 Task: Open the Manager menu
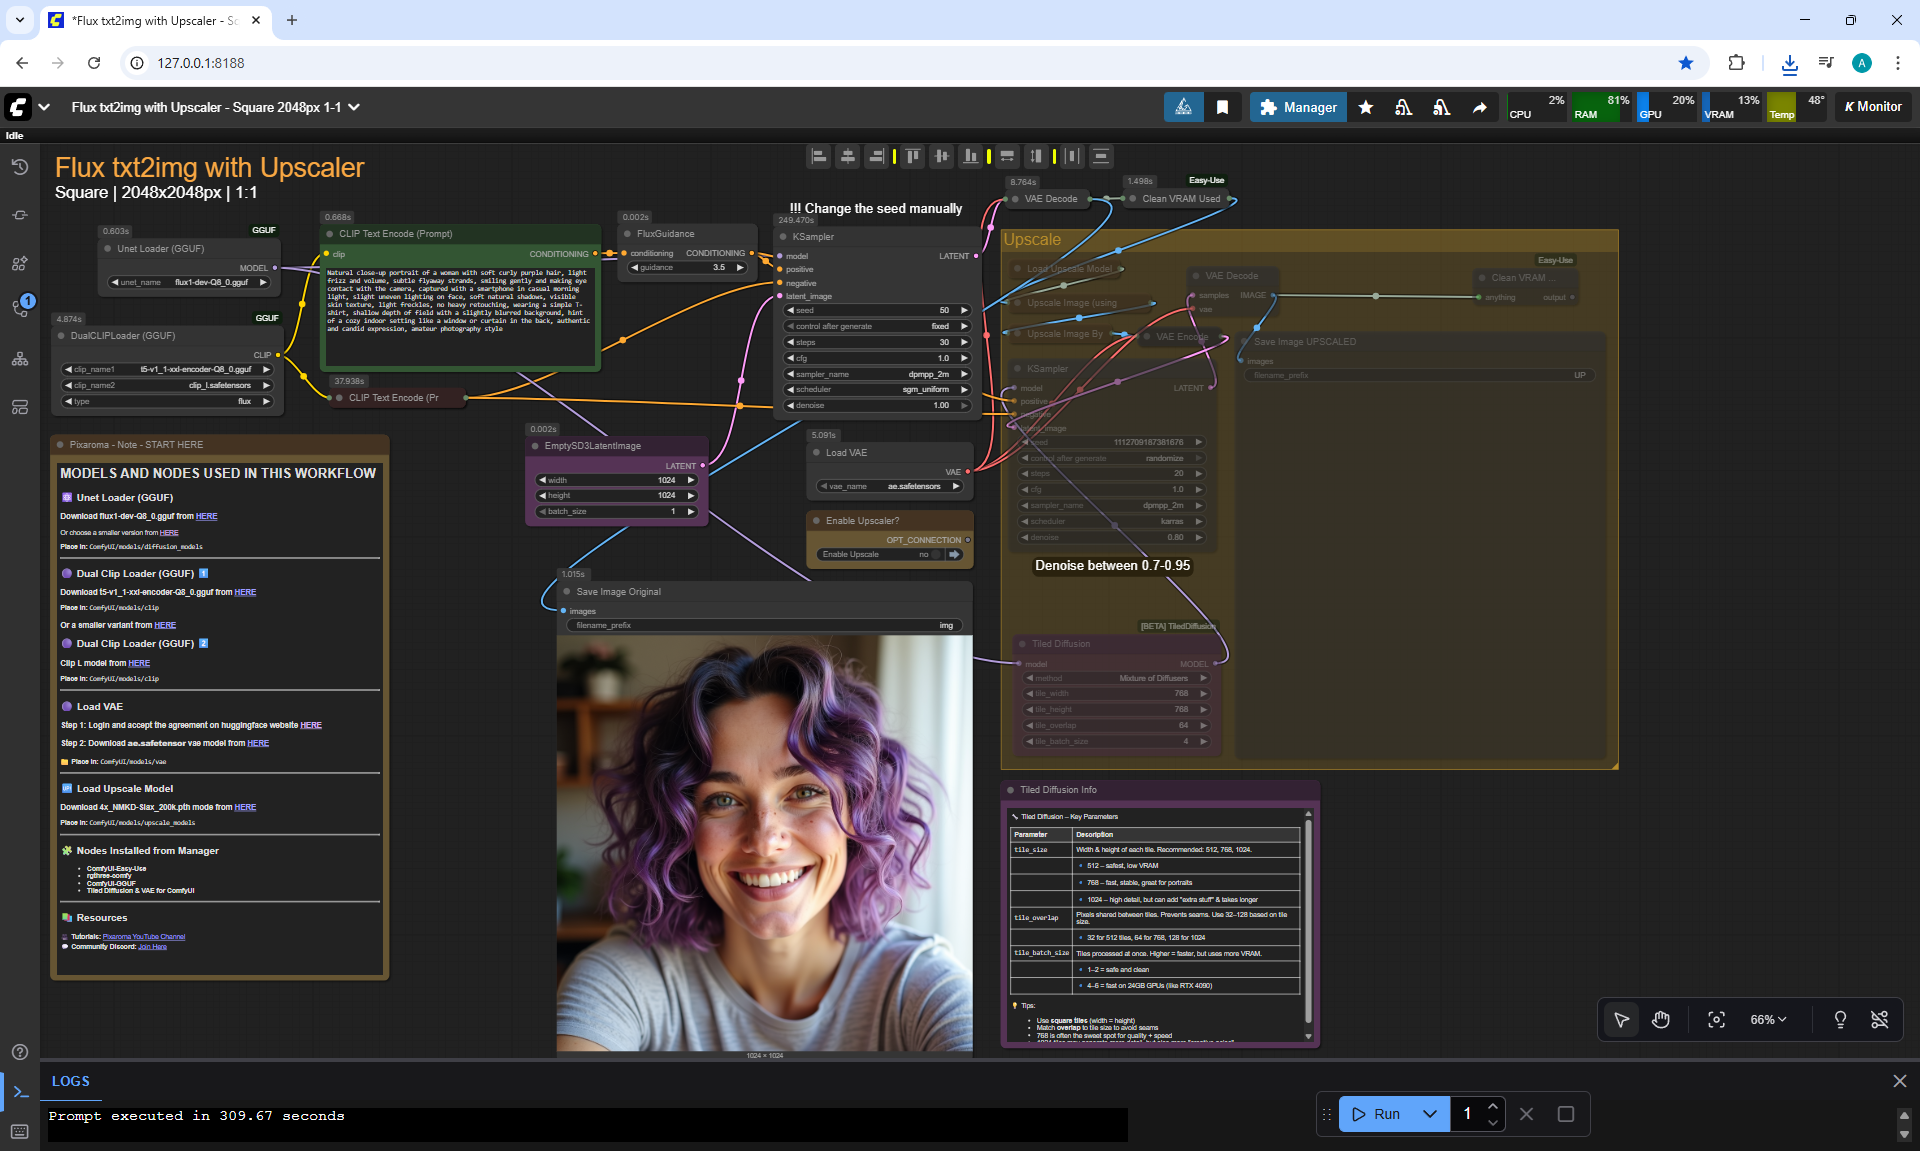pos(1298,107)
